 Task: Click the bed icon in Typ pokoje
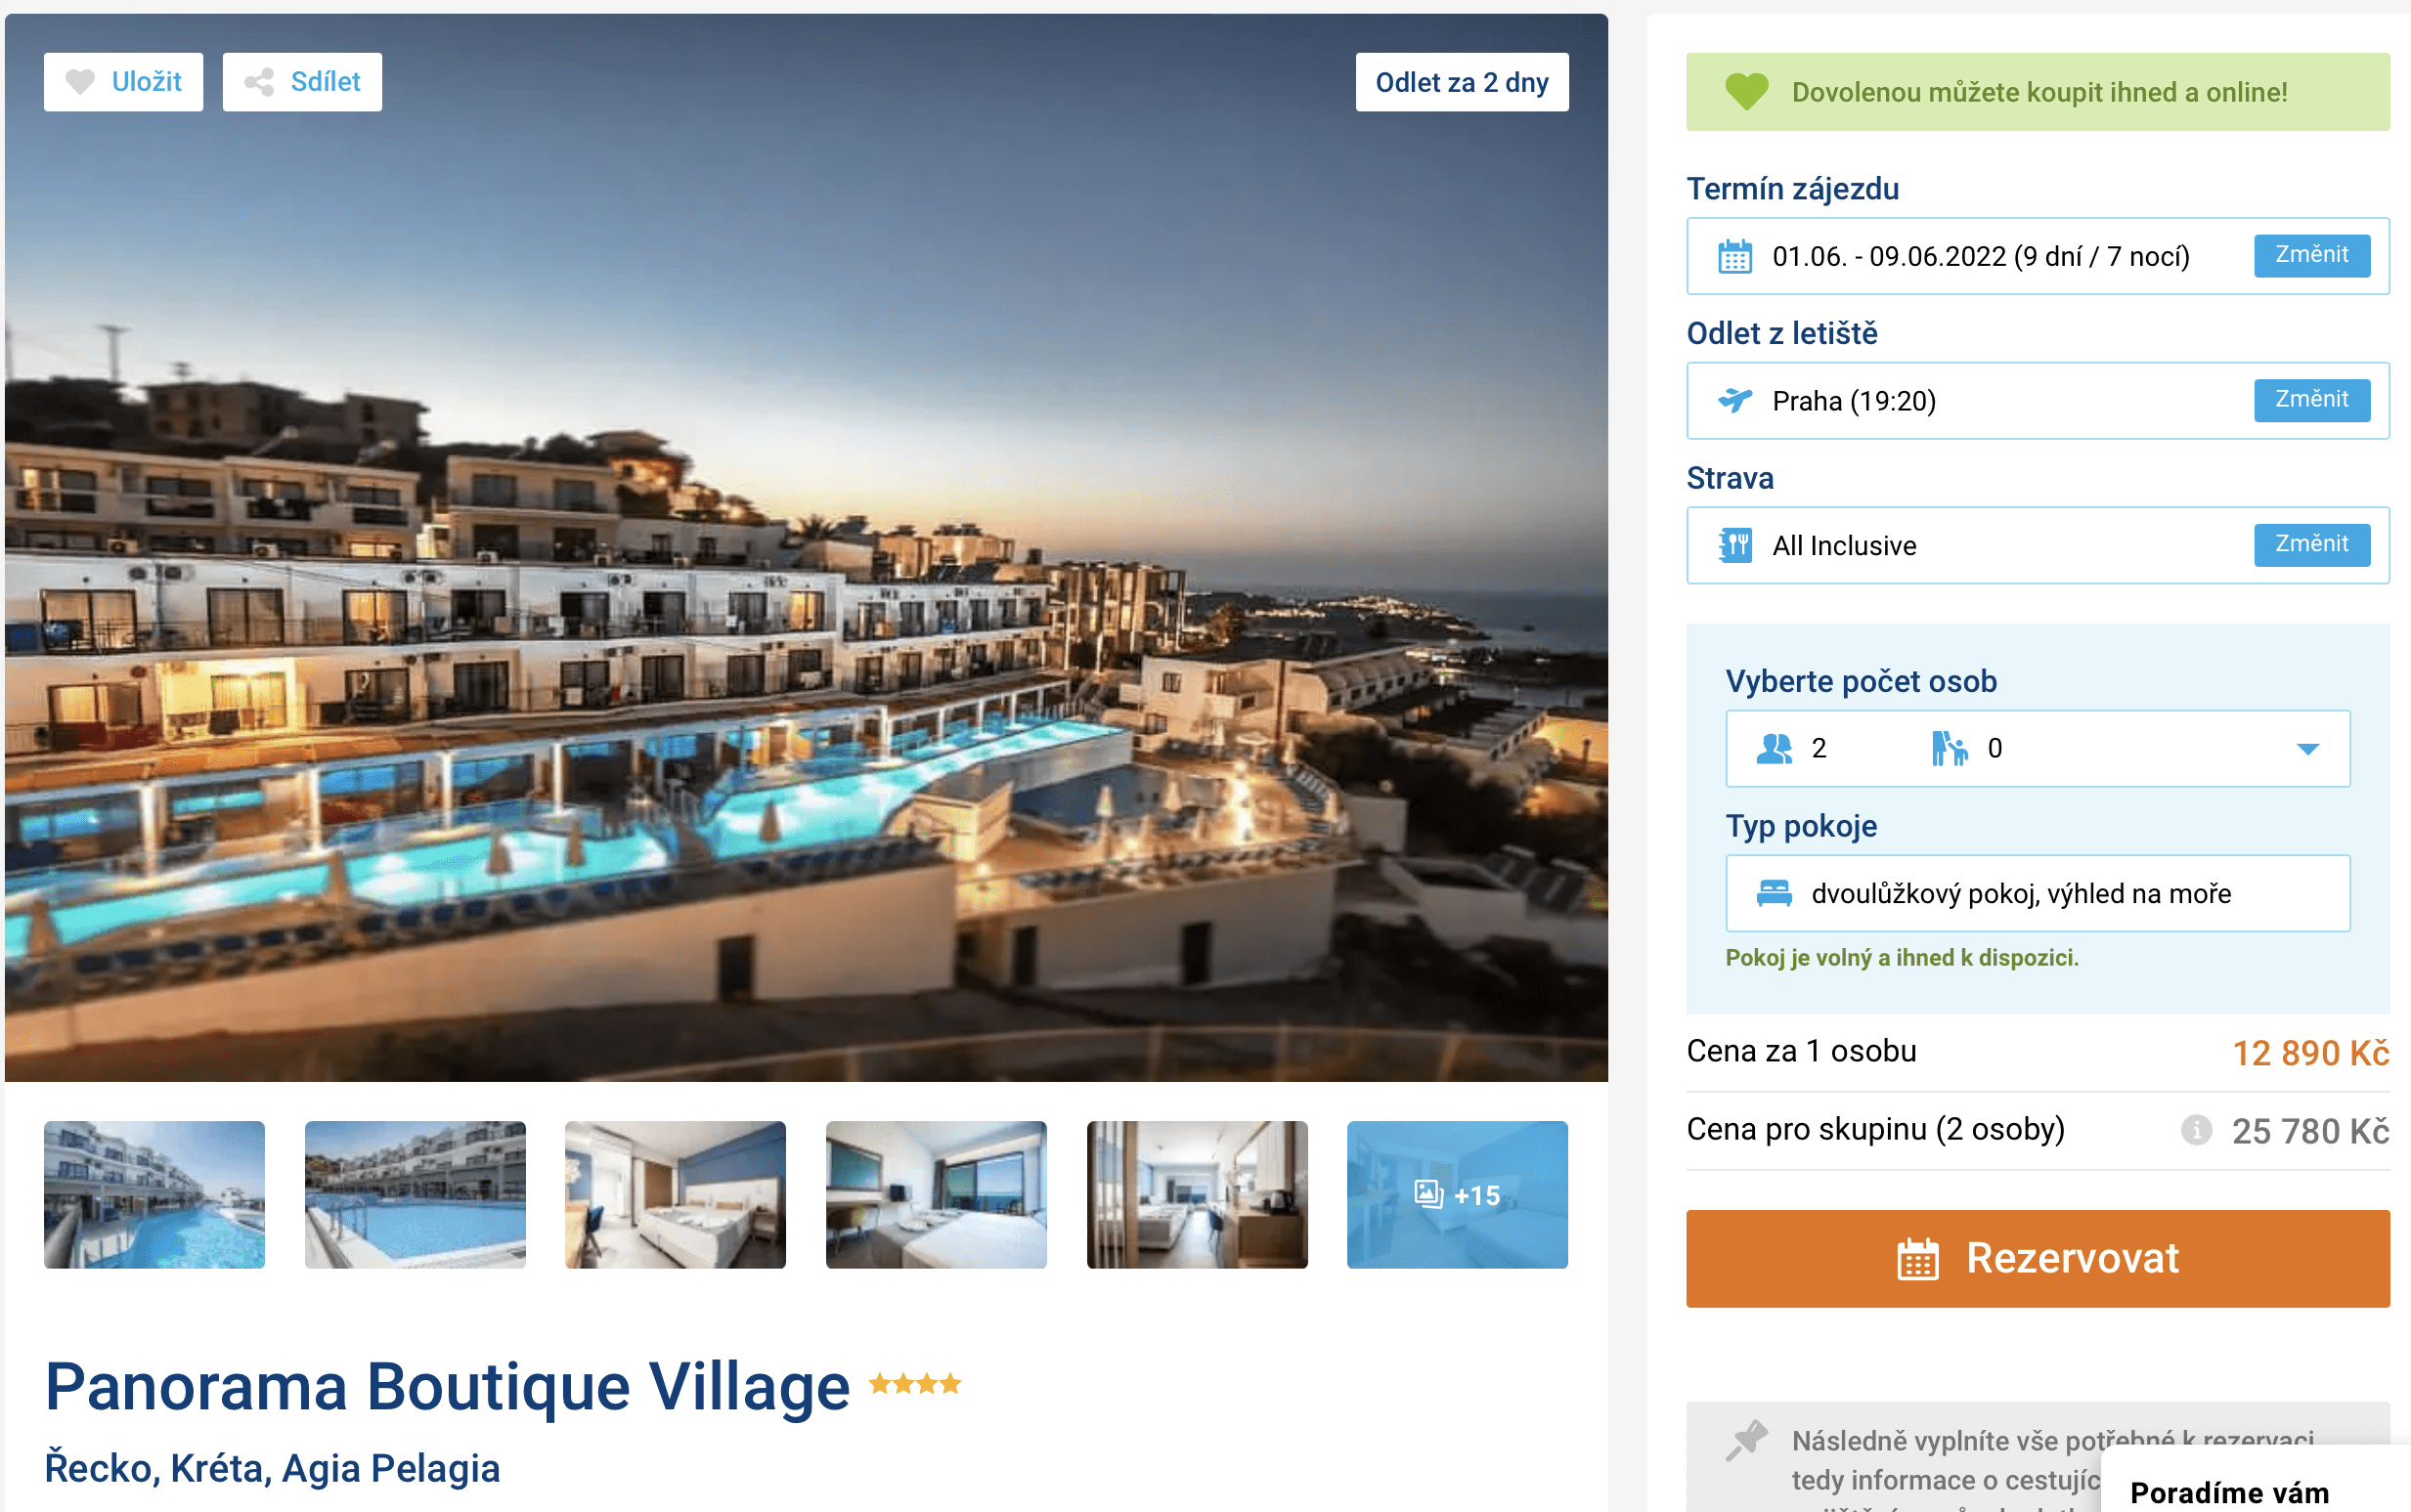[1774, 892]
